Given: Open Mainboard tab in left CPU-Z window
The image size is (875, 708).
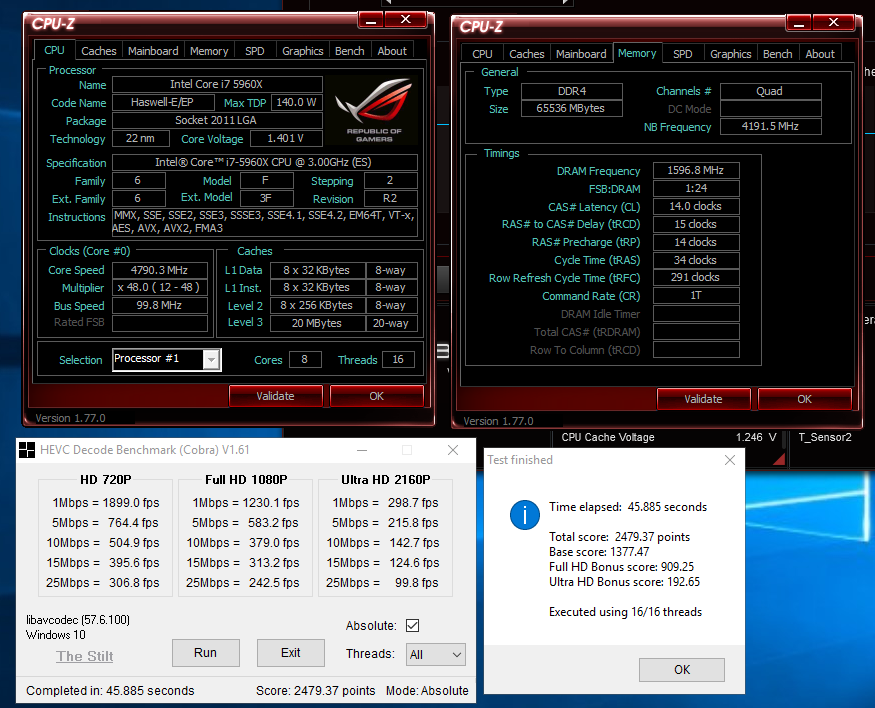Looking at the screenshot, I should pyautogui.click(x=153, y=51).
